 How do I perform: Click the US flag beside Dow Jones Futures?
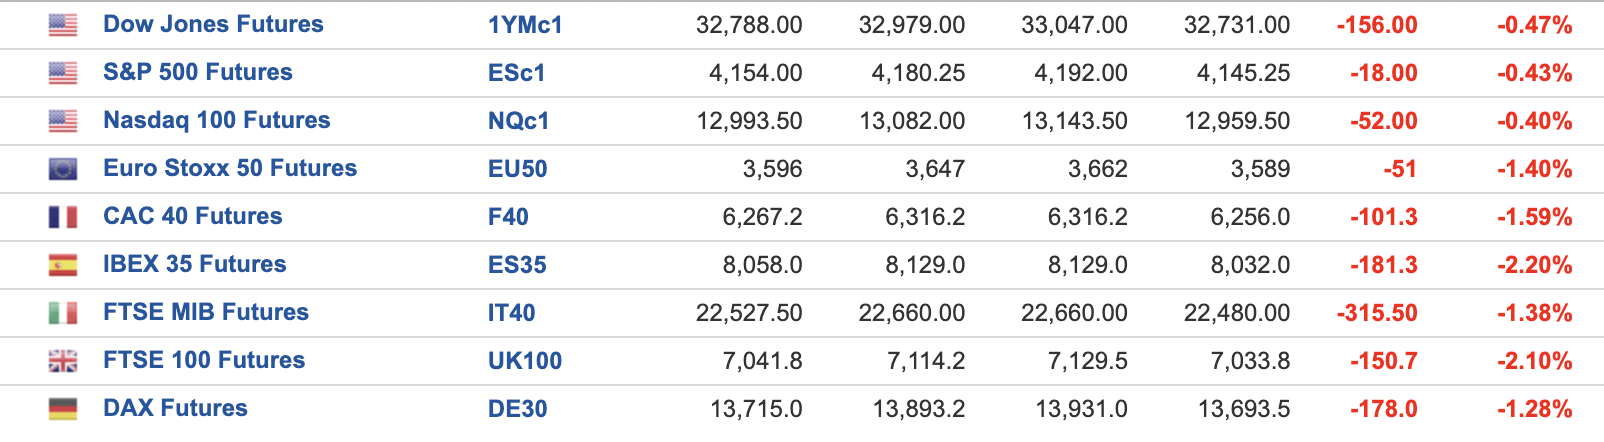point(63,25)
